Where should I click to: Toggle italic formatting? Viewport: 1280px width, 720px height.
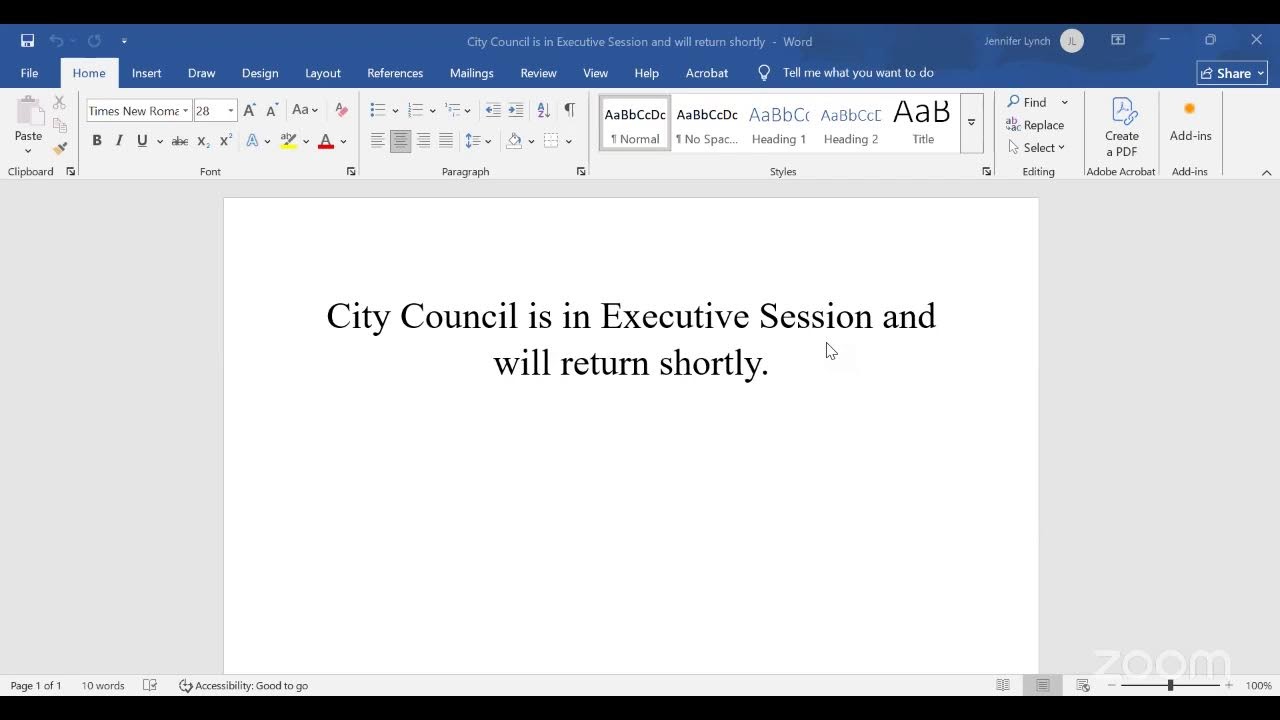coord(119,141)
